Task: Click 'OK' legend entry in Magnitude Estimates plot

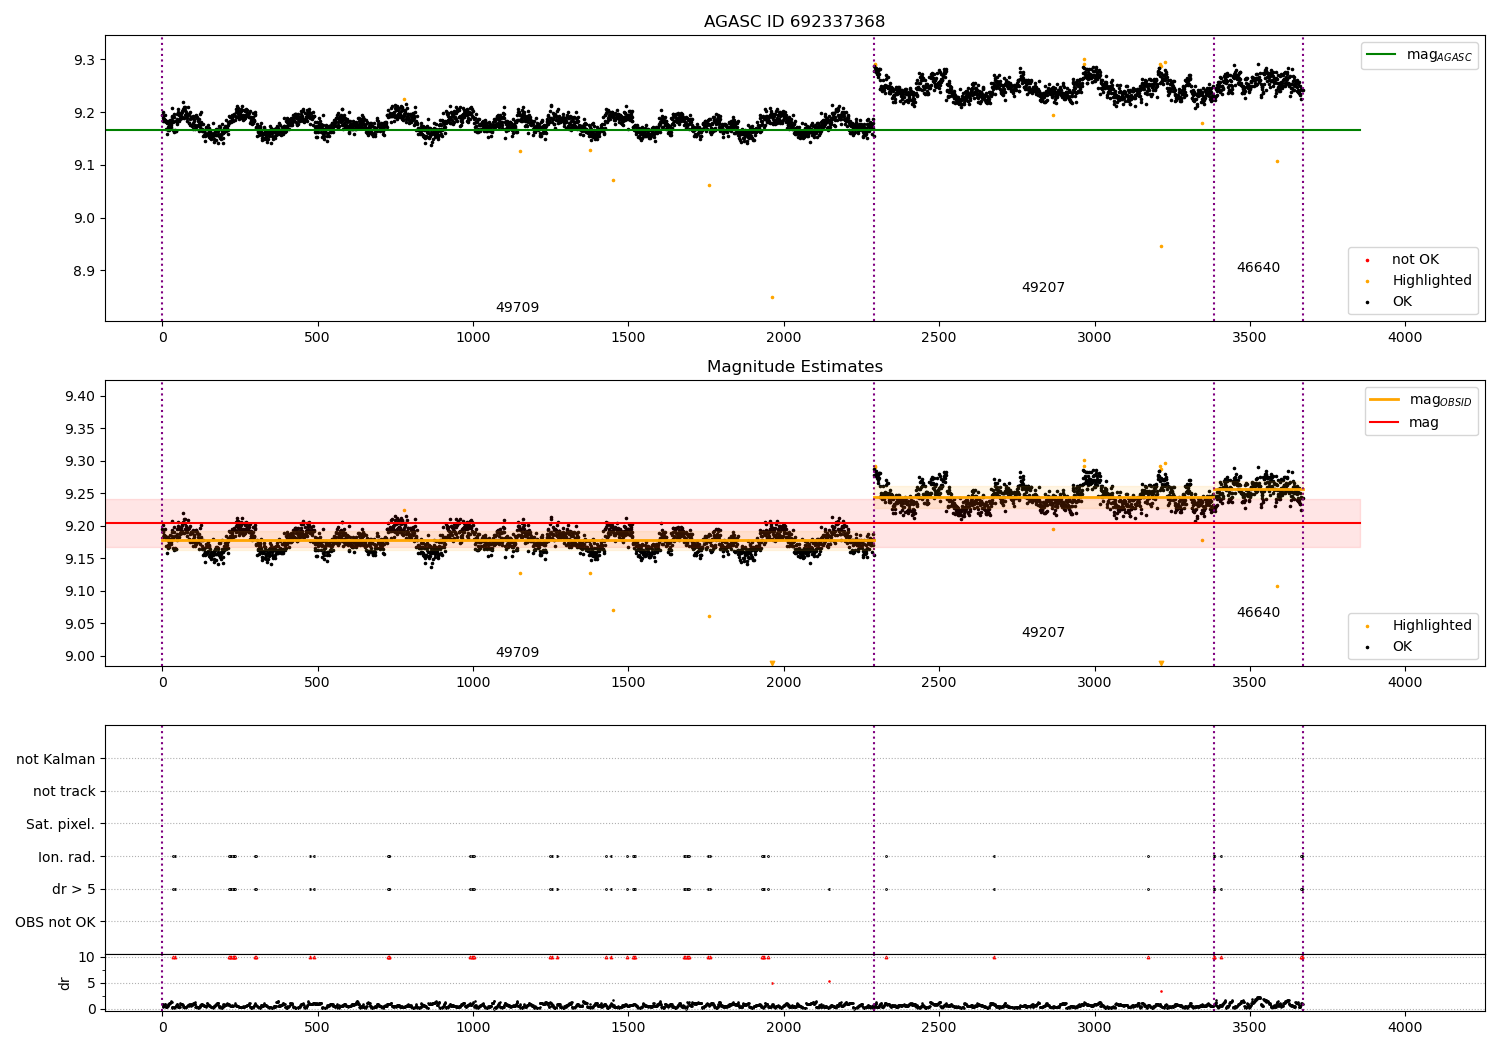Action: 1390,647
